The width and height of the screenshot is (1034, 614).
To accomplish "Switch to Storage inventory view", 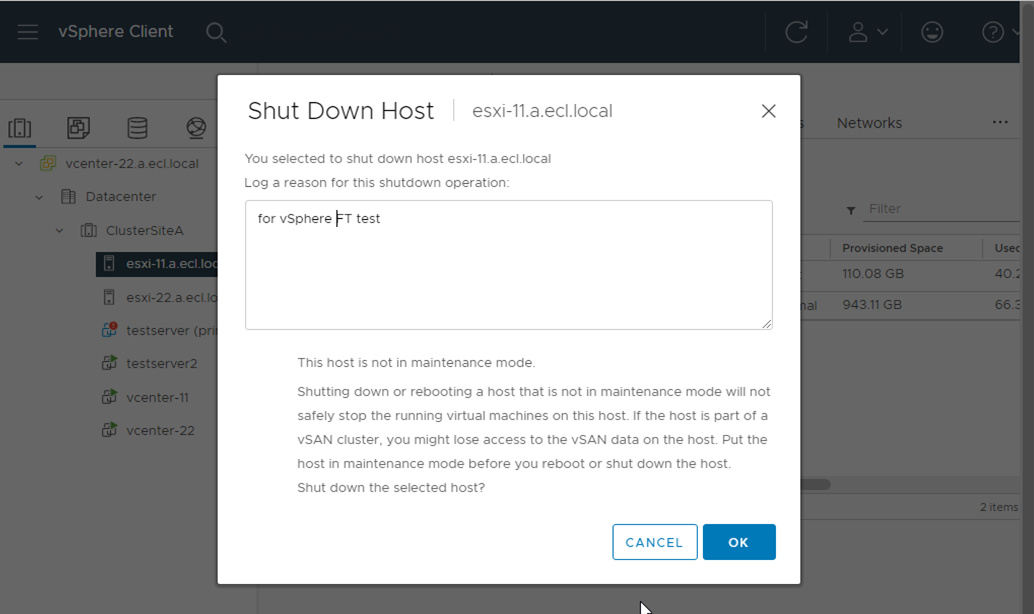I will click(137, 128).
